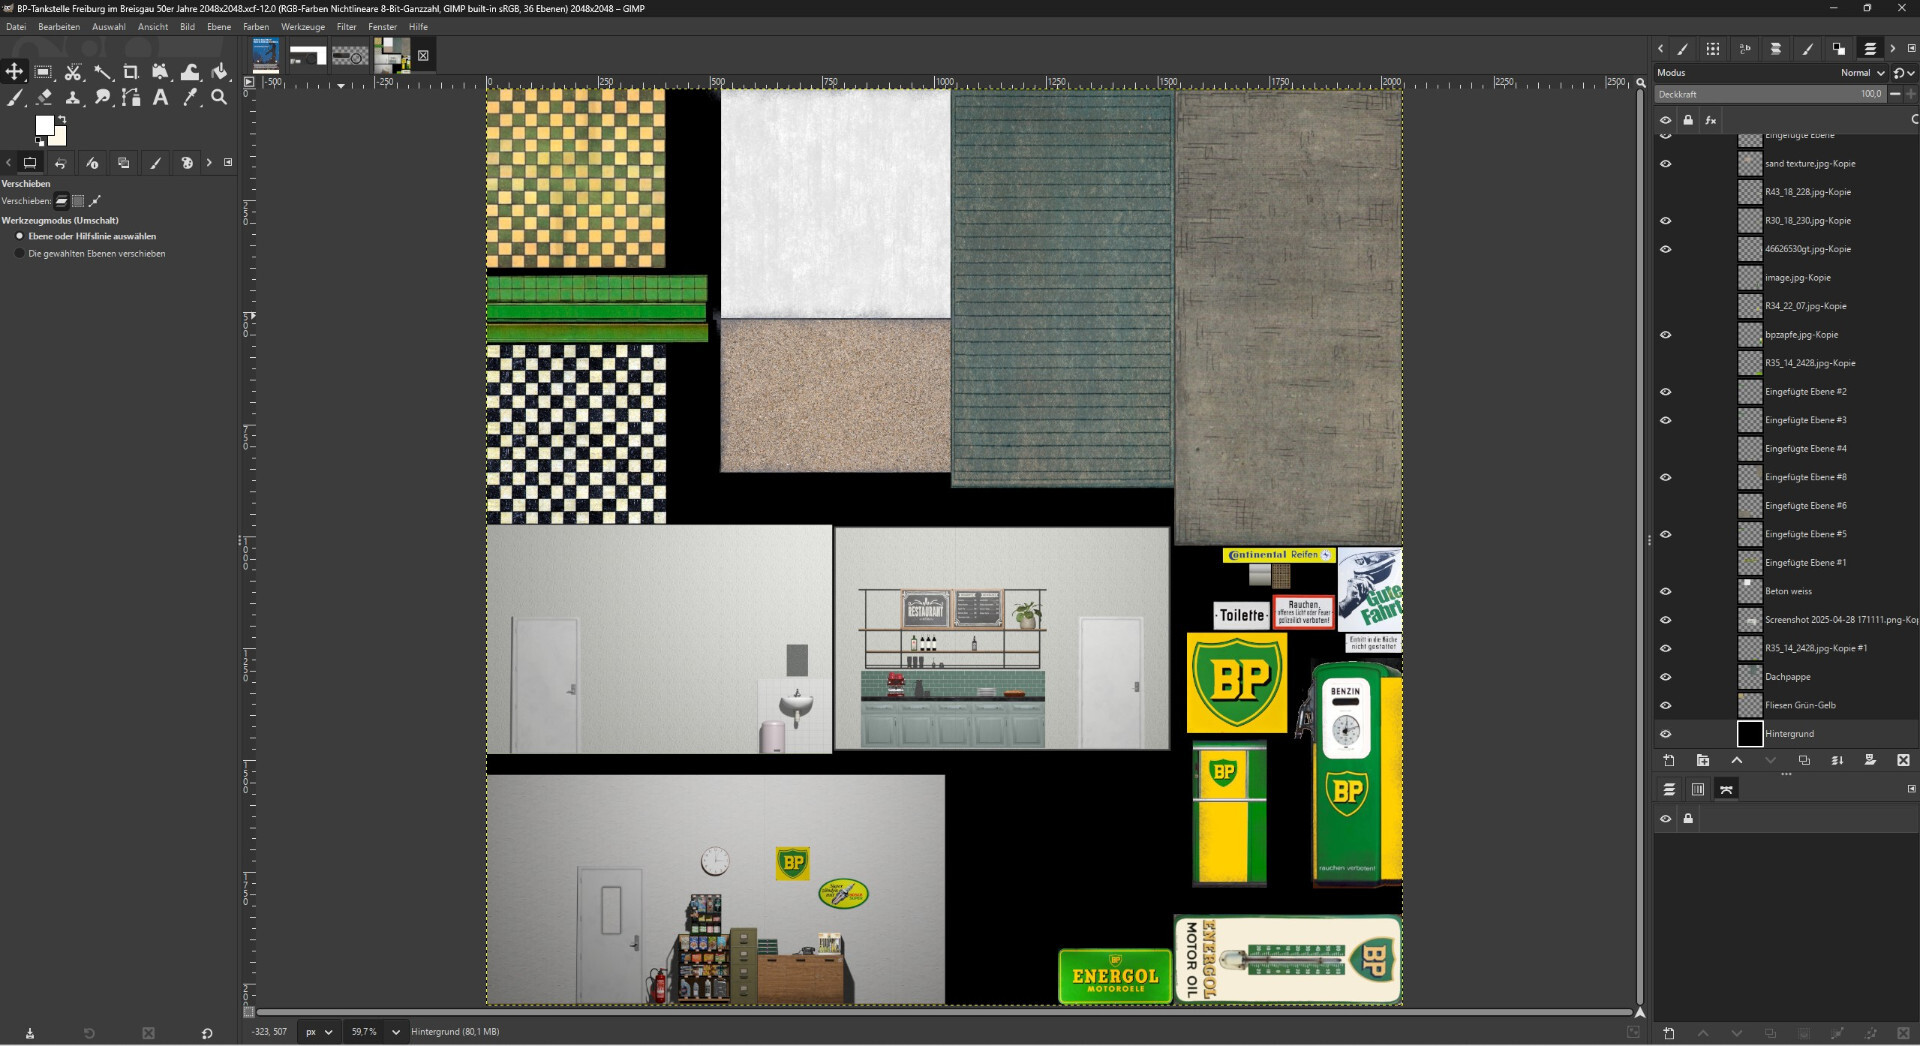Show next tabs in left dock
Viewport: 1920px width, 1046px height.
pos(209,162)
